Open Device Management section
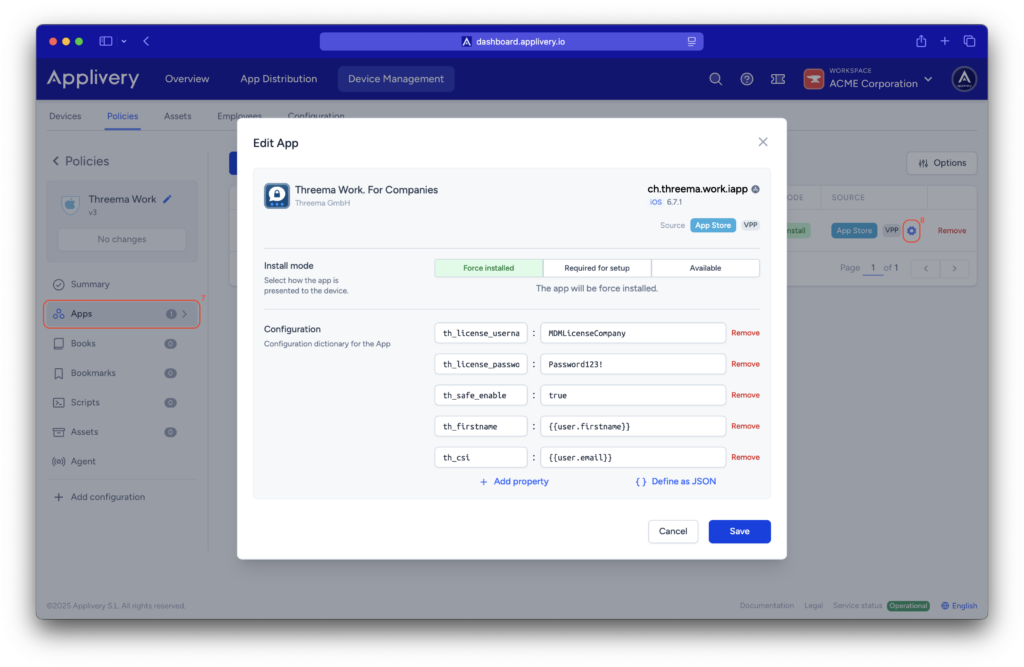This screenshot has height=667, width=1024. 396,79
